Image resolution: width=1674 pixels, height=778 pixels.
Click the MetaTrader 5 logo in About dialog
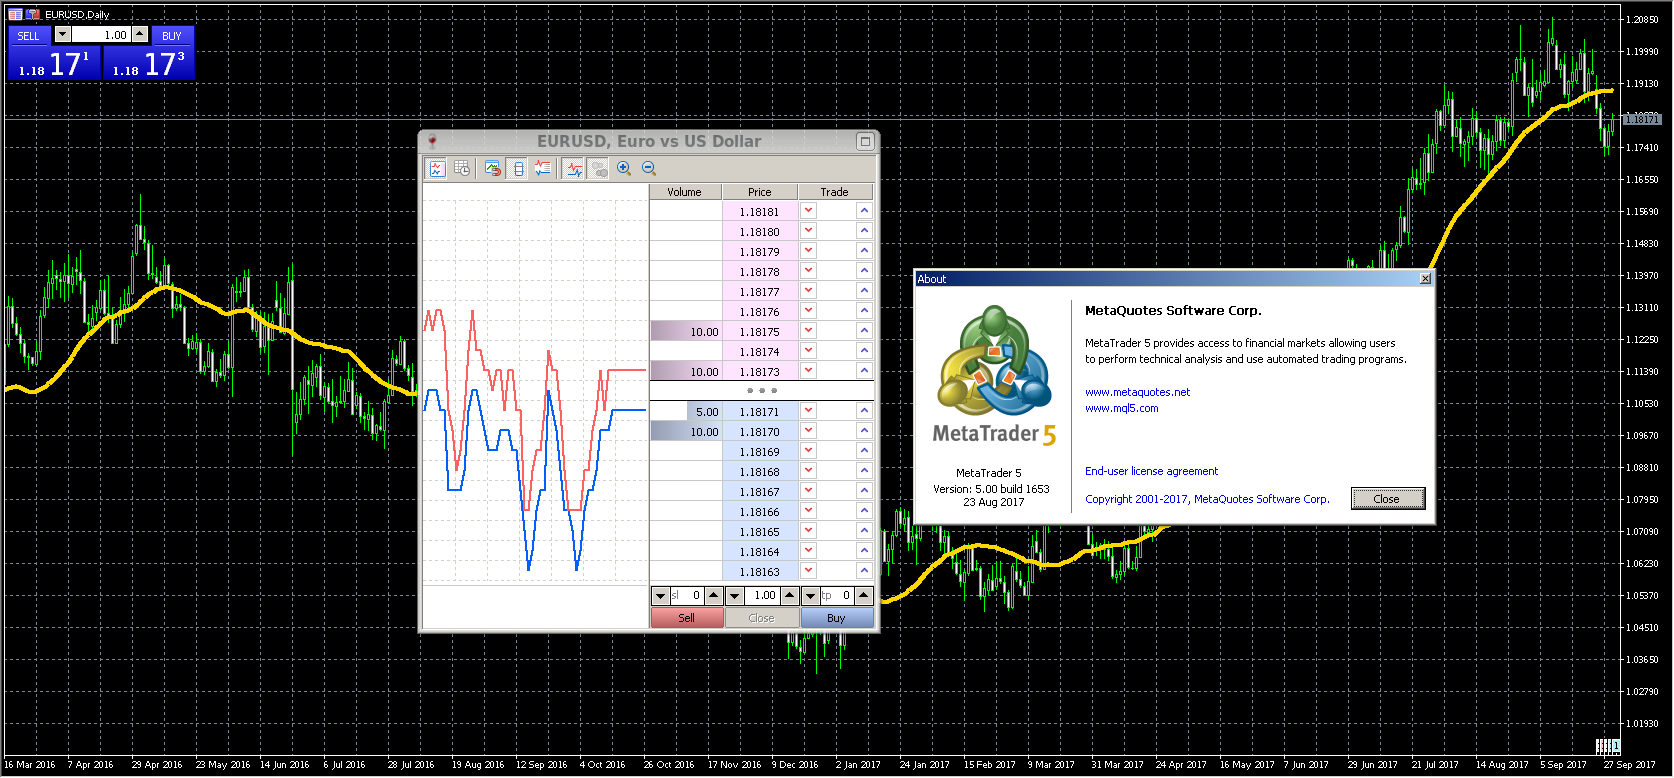[x=994, y=375]
